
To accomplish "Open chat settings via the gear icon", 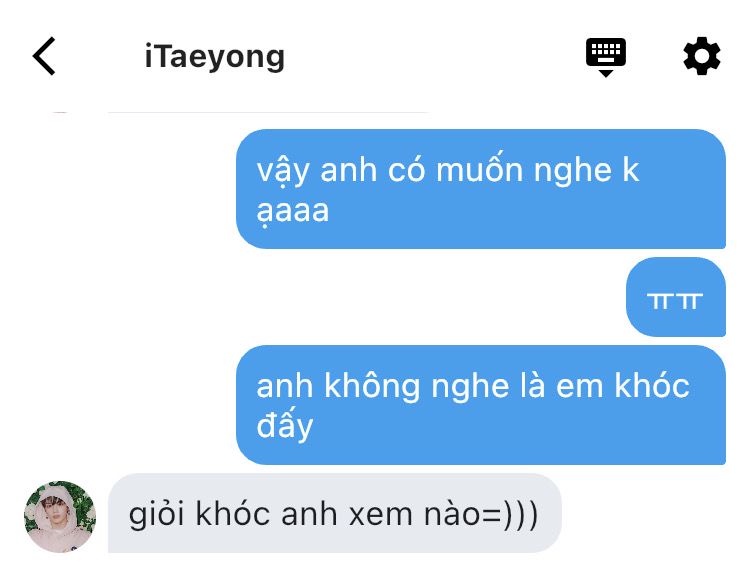I will (x=701, y=56).
